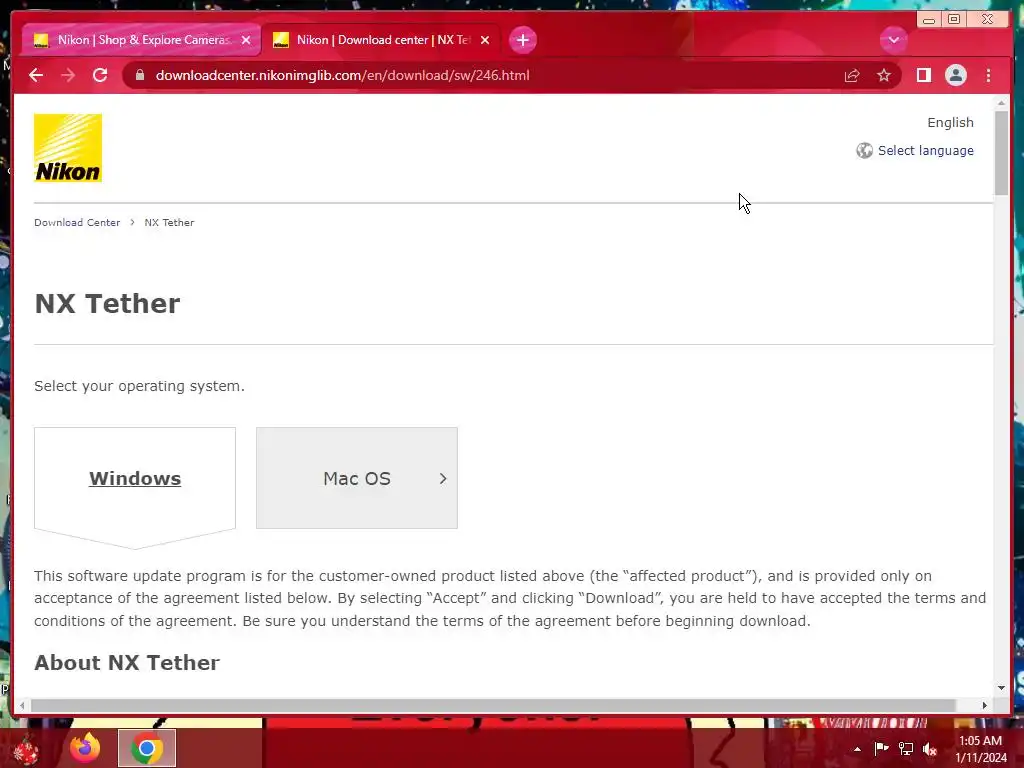
Task: Open the Chrome three-dot menu
Action: (x=988, y=75)
